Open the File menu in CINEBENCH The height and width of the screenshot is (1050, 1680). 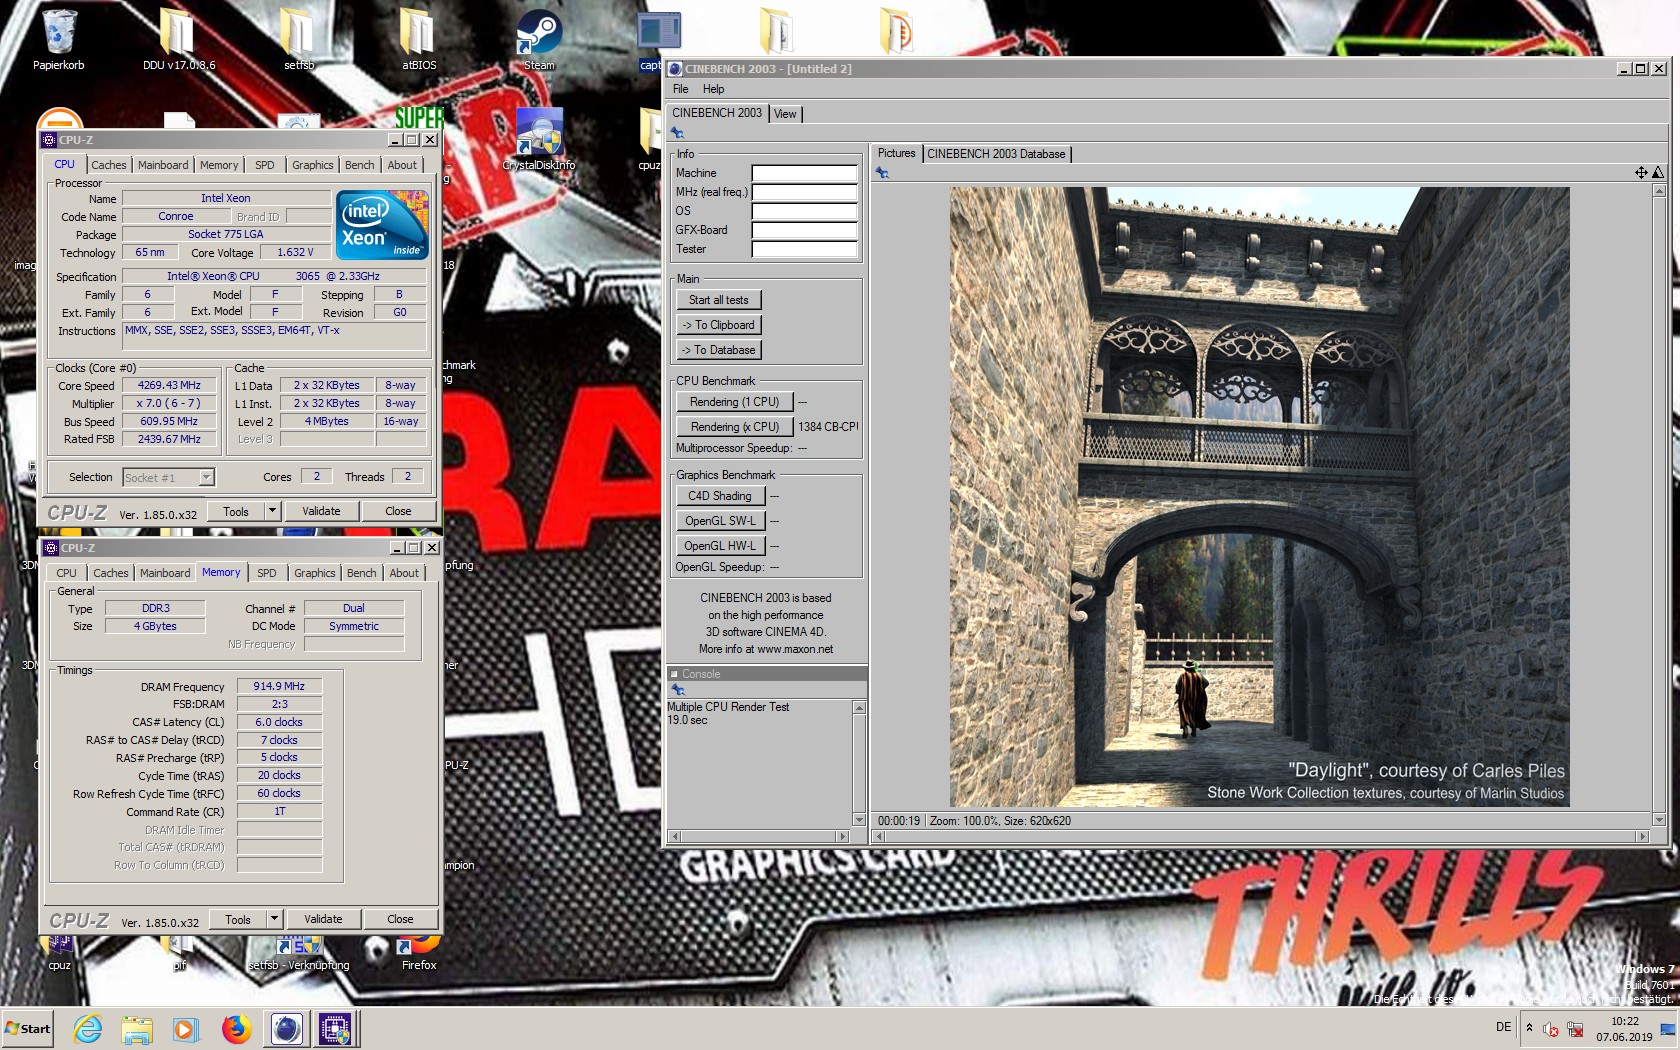point(681,89)
